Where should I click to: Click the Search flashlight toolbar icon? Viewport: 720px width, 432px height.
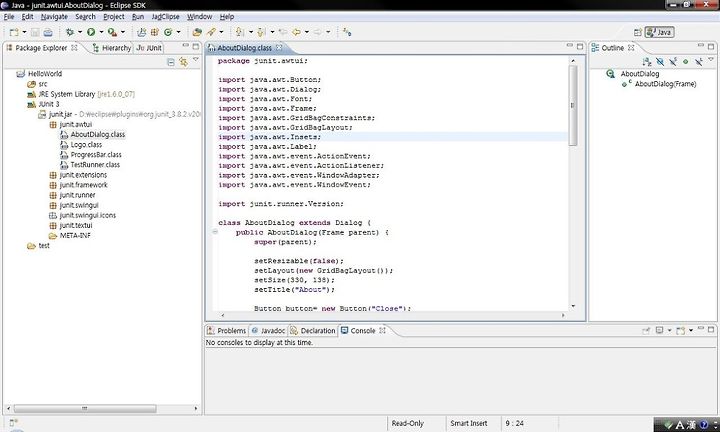pos(211,32)
